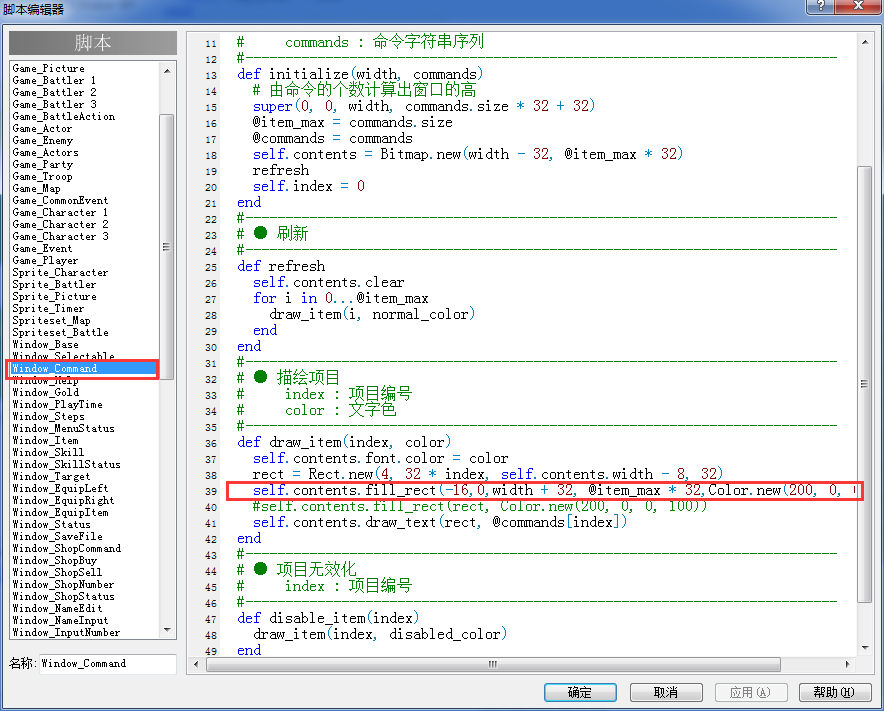Select Game_Actor script in list
Screen dimensions: 884x711
point(42,128)
